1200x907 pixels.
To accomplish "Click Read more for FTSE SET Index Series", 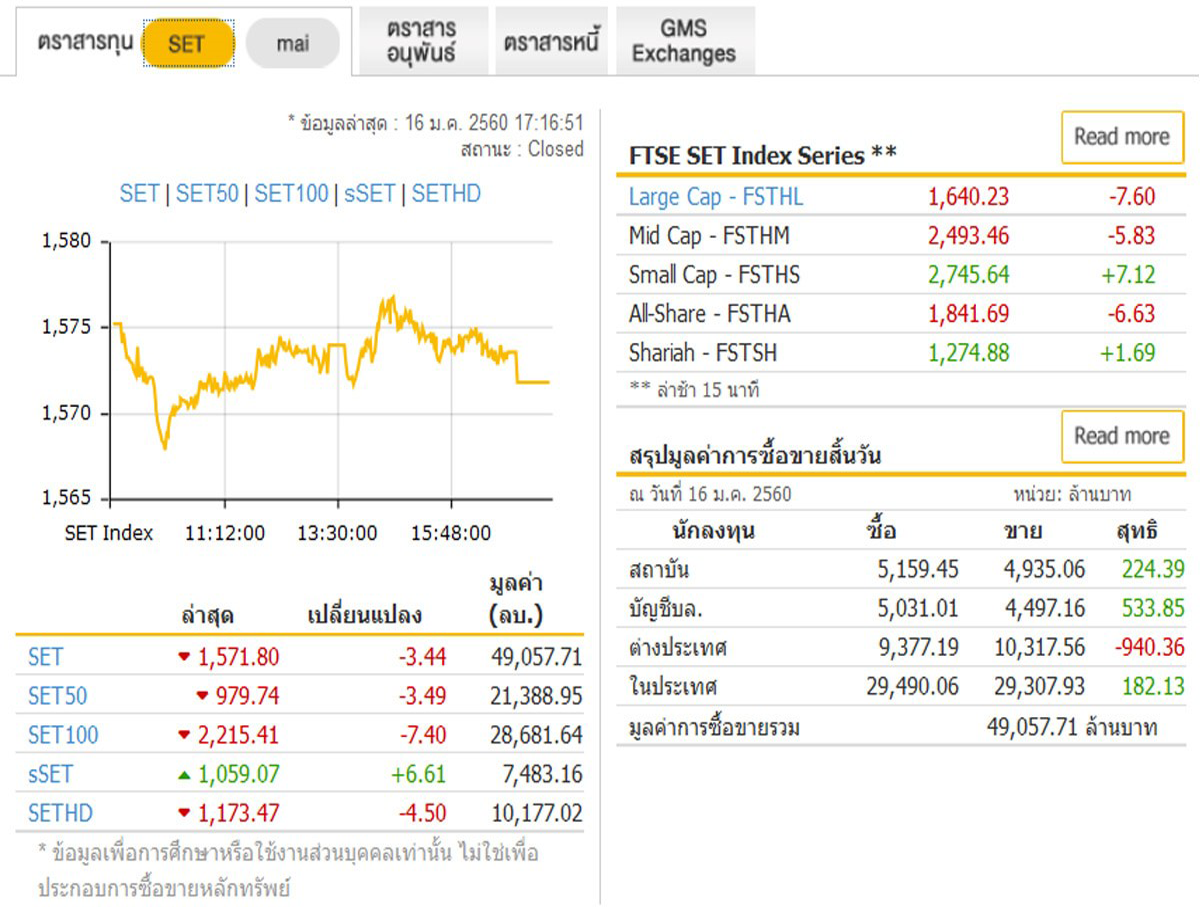I will coord(1121,137).
